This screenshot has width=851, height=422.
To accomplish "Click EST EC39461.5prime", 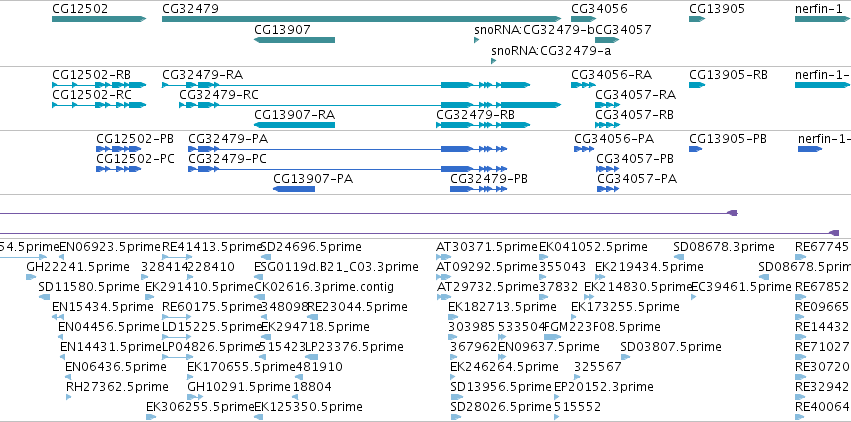I will tap(743, 286).
